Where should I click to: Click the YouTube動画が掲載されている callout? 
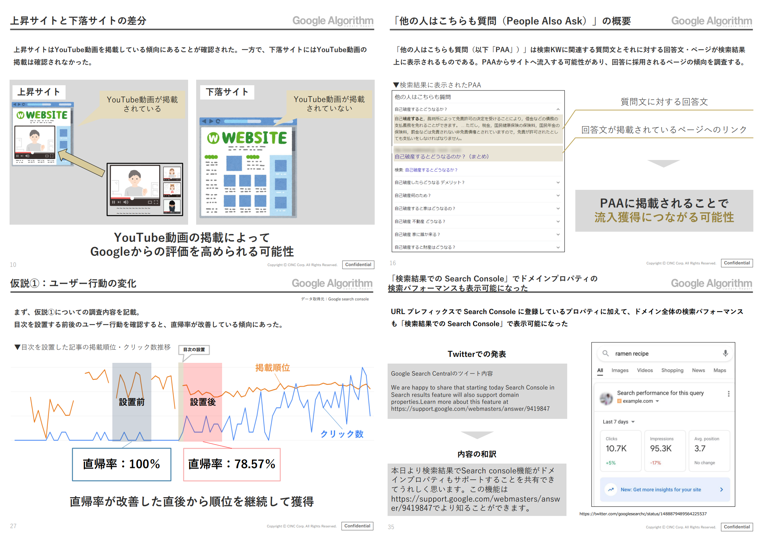(142, 104)
